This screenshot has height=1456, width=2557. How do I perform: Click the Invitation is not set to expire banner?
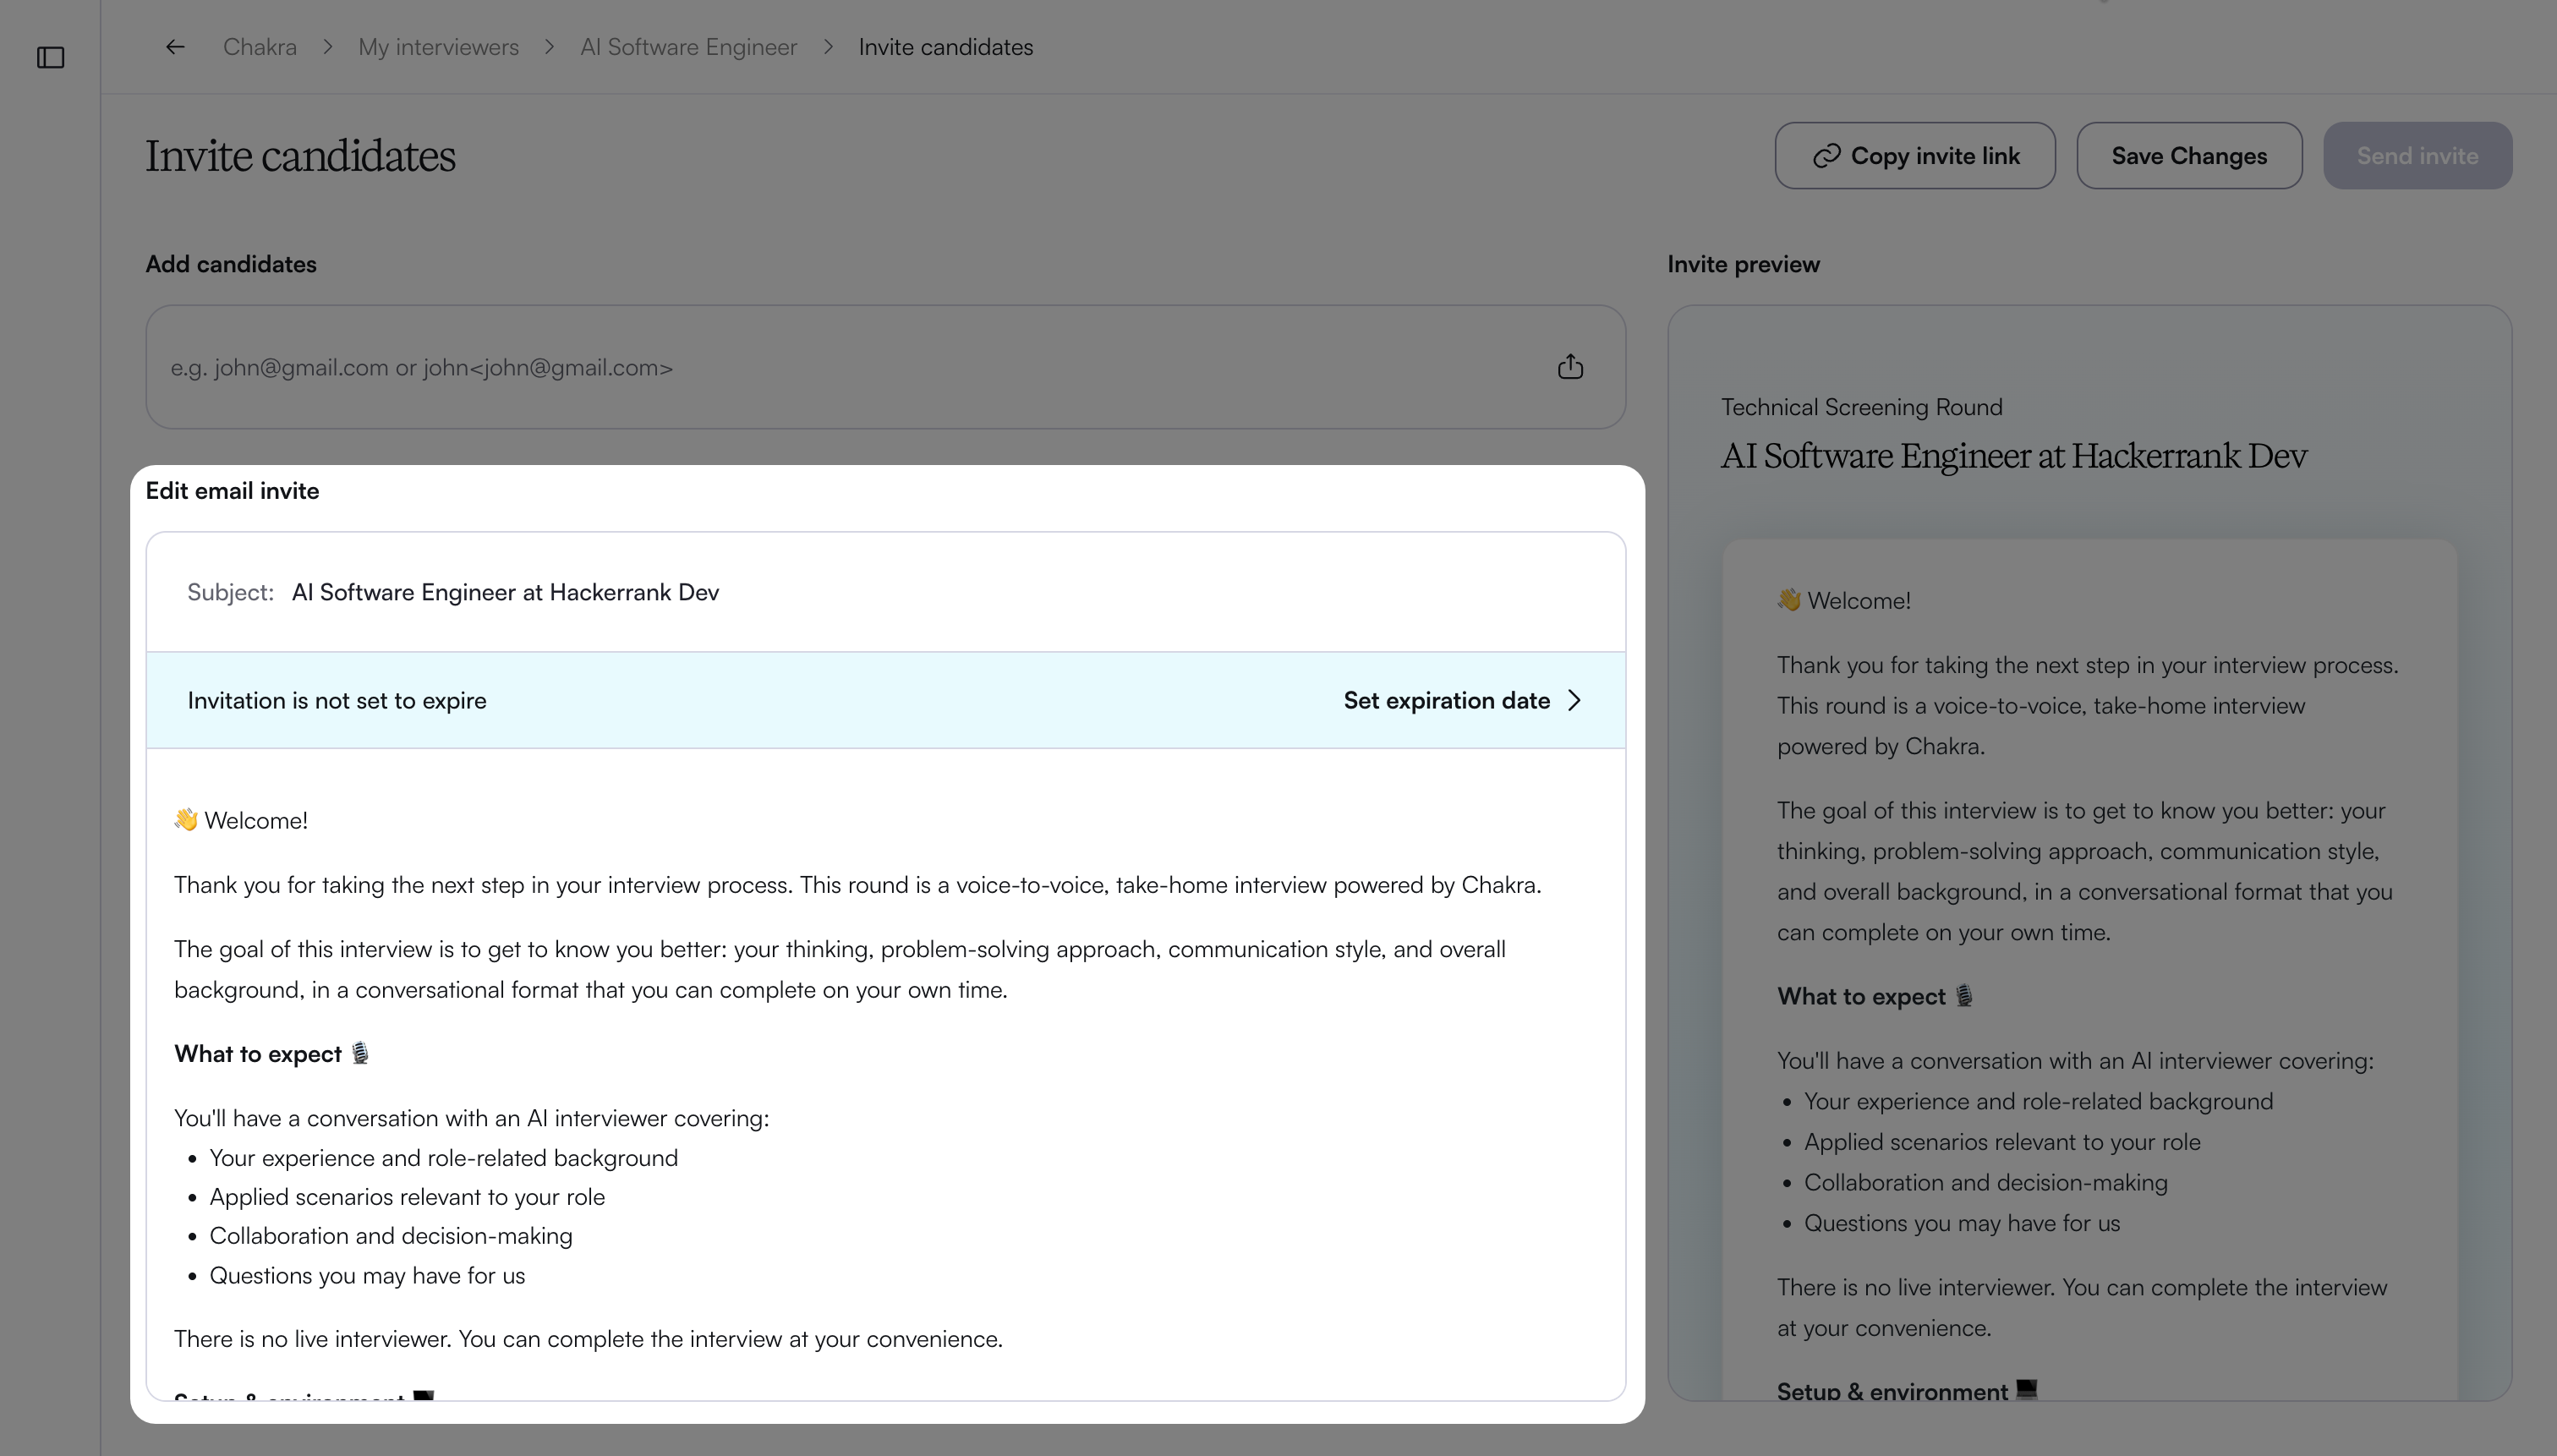tap(886, 700)
